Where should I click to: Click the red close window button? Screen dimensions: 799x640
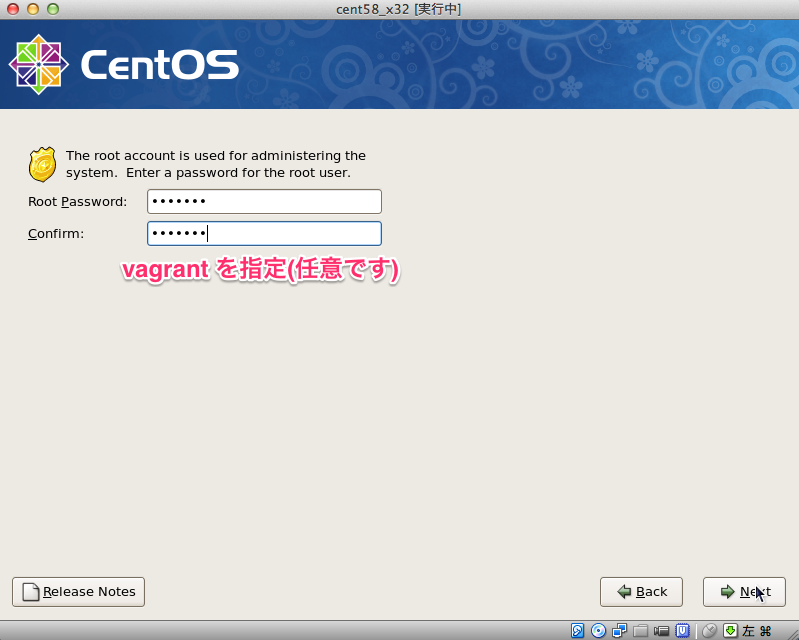coord(13,9)
